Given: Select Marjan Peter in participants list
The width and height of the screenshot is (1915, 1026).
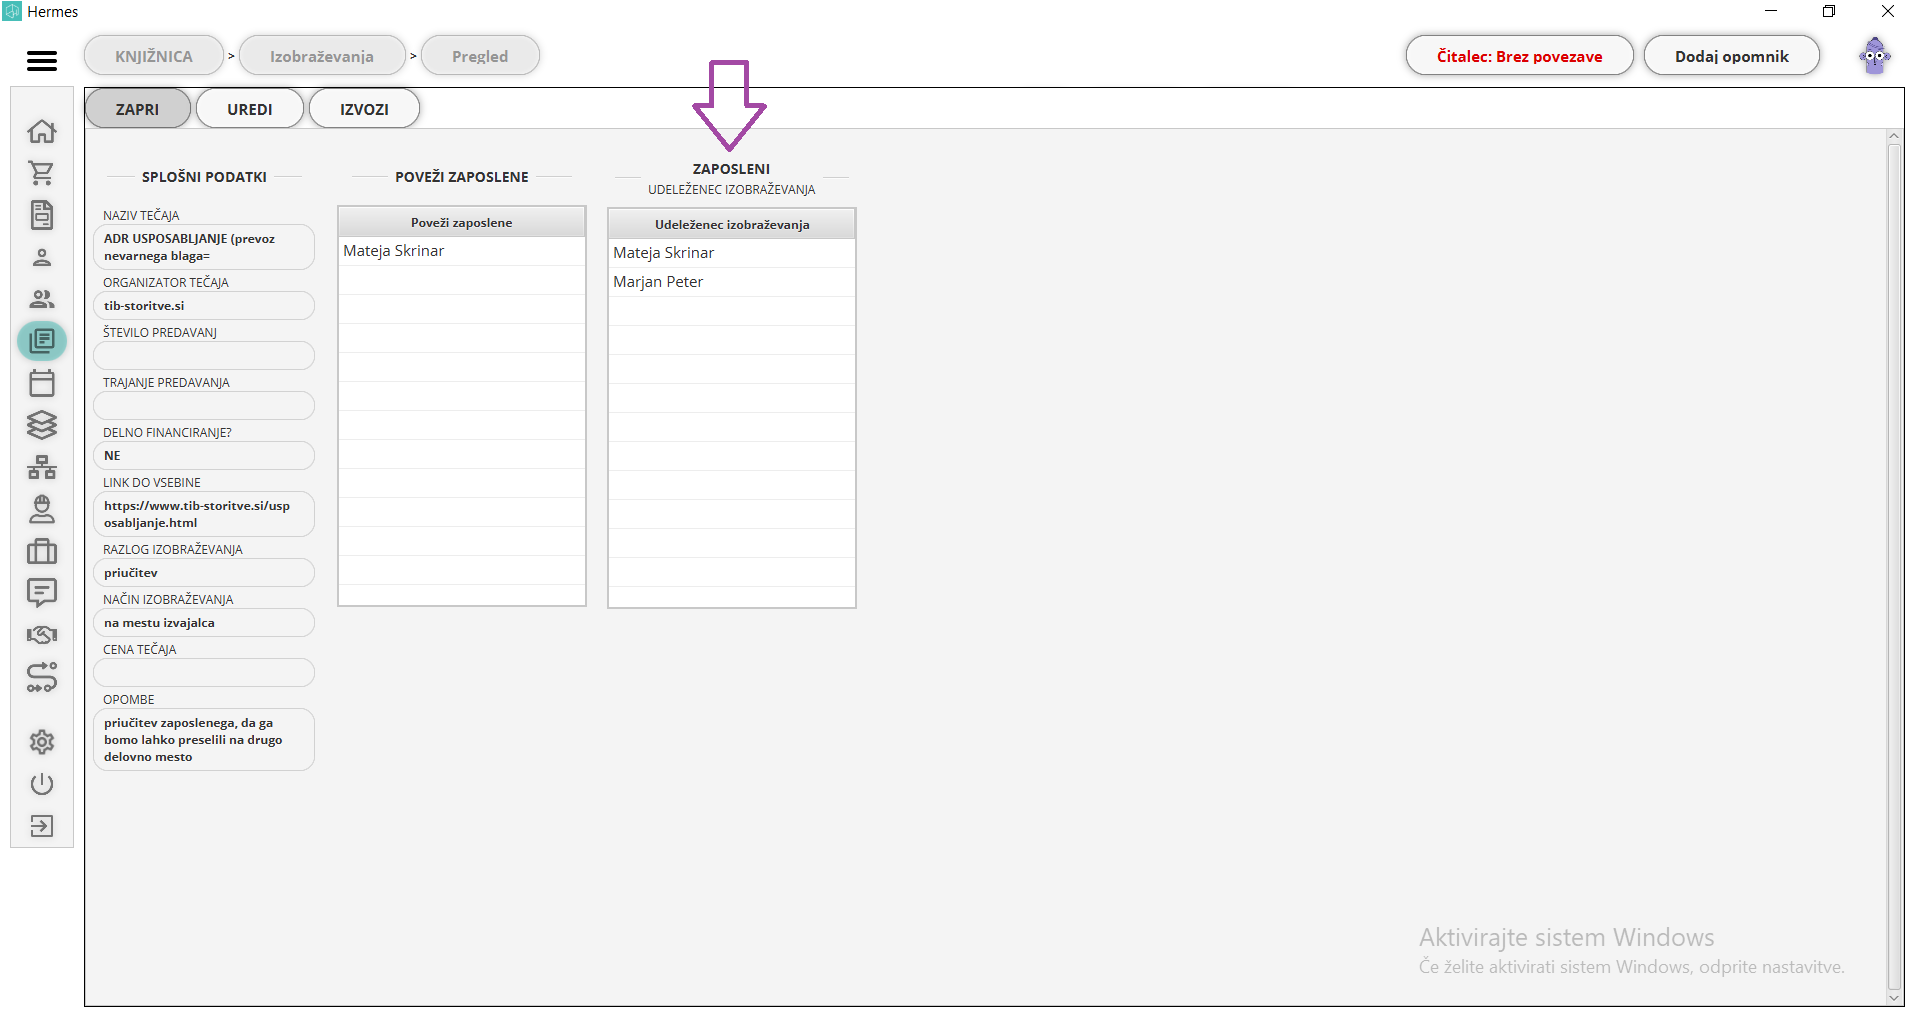Looking at the screenshot, I should coord(732,282).
